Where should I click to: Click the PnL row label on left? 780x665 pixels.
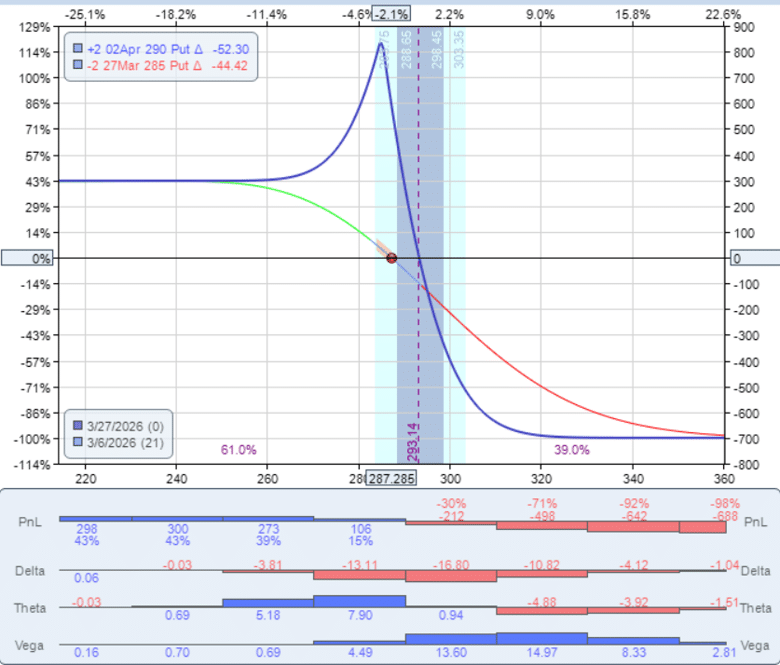29,522
